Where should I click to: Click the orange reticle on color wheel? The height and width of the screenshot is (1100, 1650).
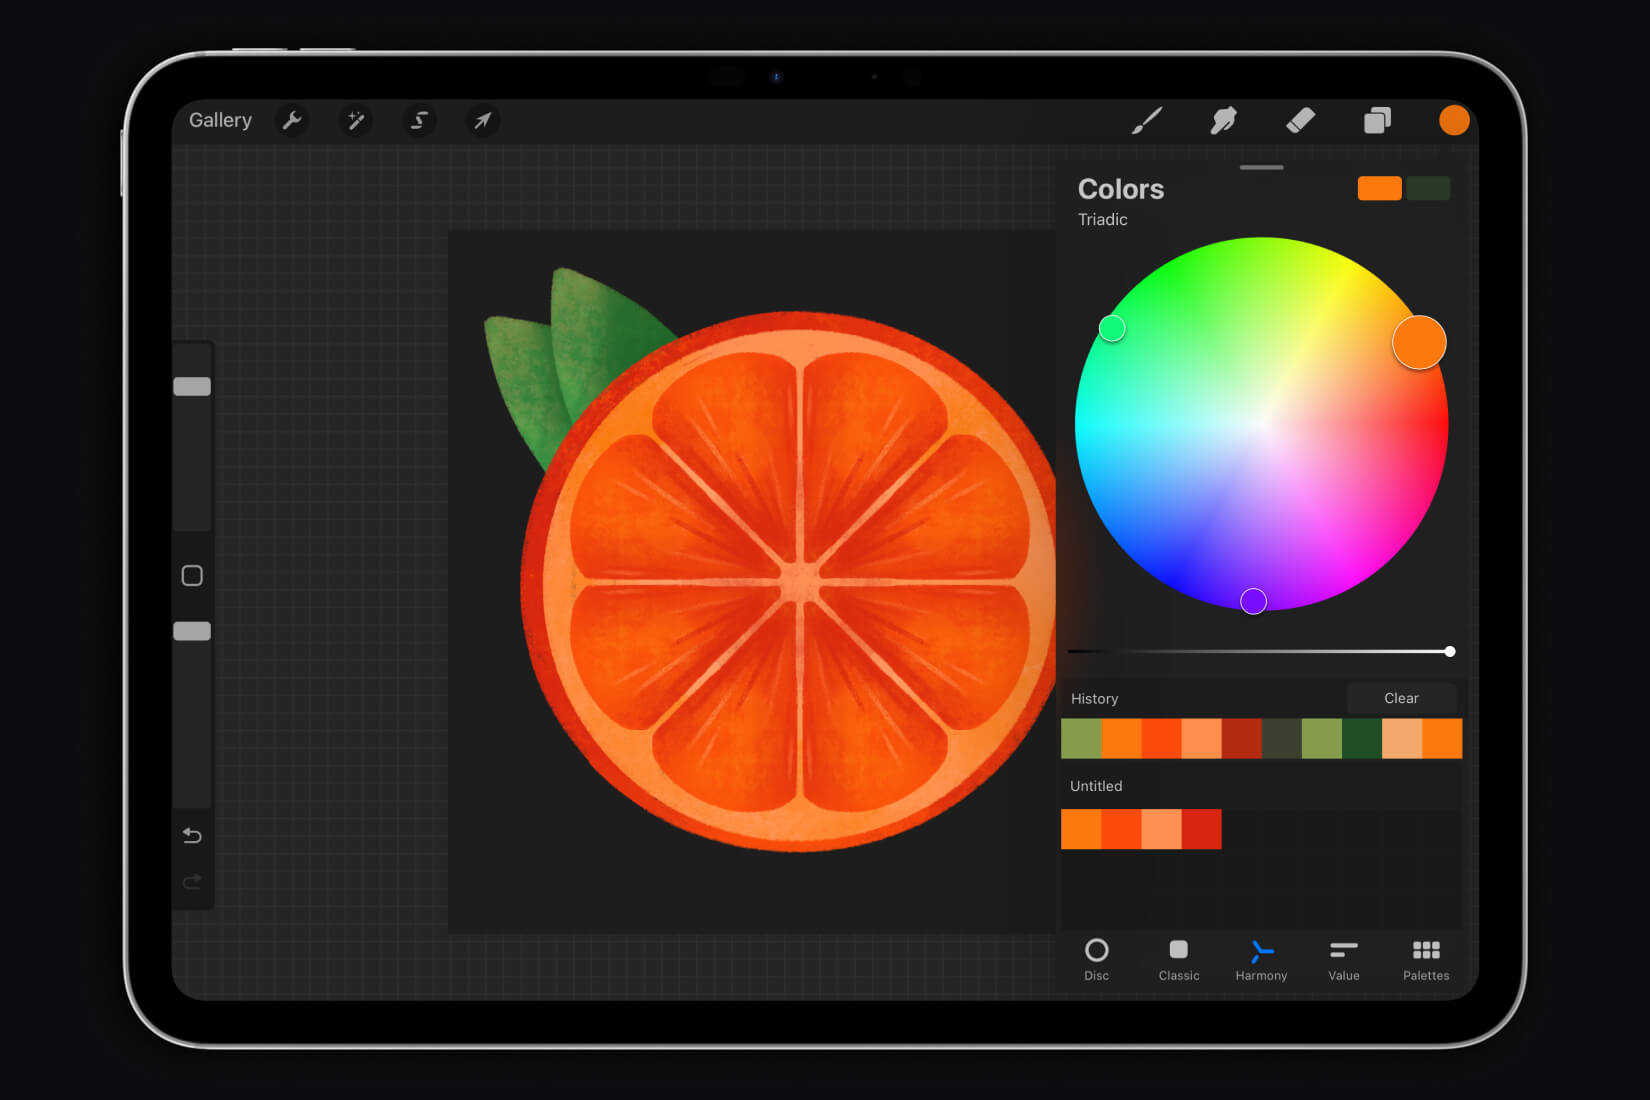pos(1419,342)
